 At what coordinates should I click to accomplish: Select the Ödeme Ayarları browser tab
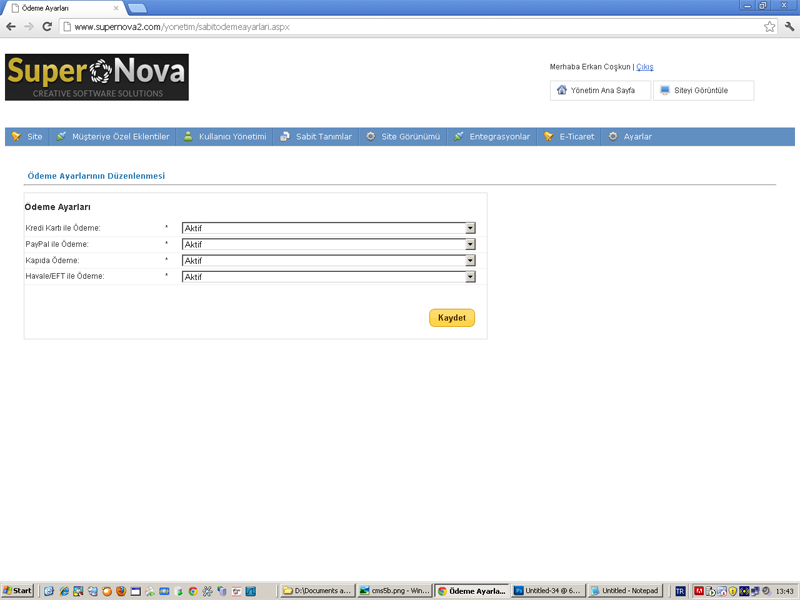click(x=64, y=8)
